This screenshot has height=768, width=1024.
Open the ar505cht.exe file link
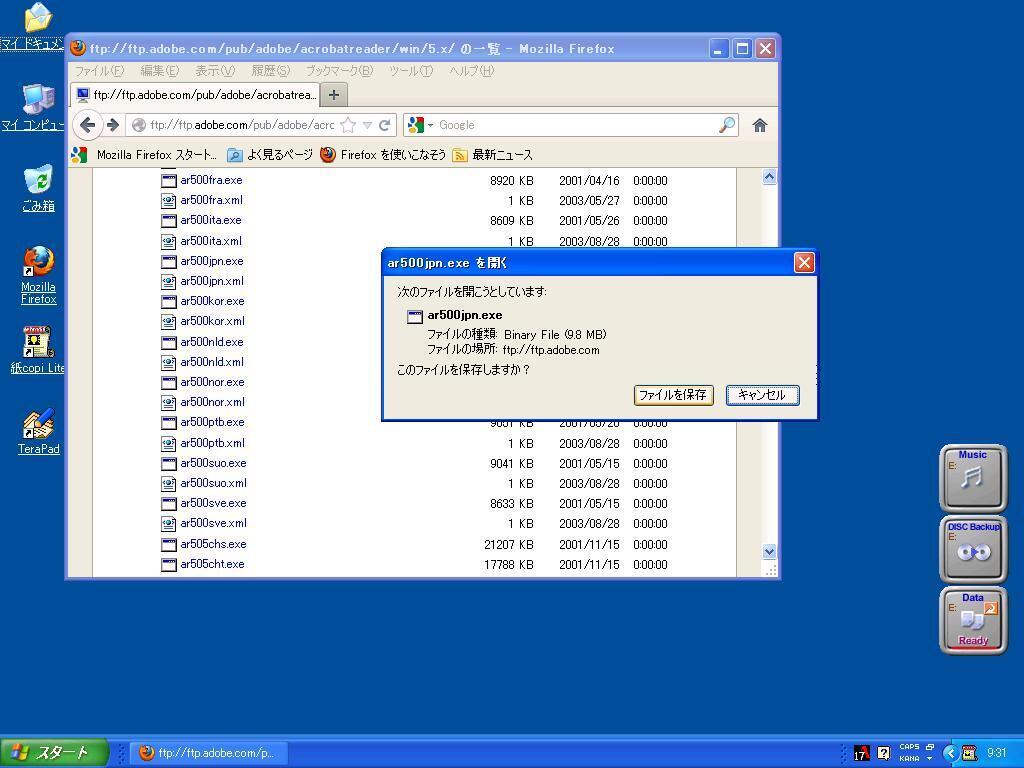point(212,564)
